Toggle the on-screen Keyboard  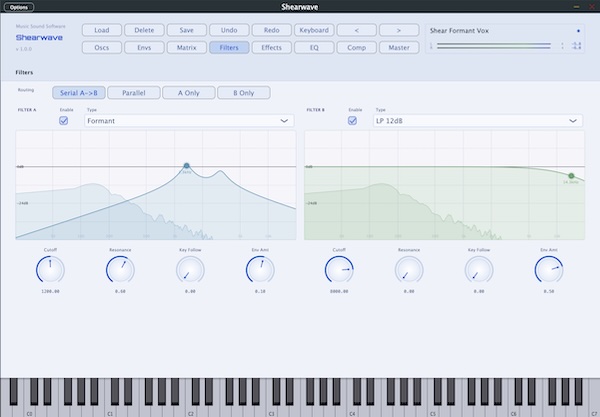point(314,30)
